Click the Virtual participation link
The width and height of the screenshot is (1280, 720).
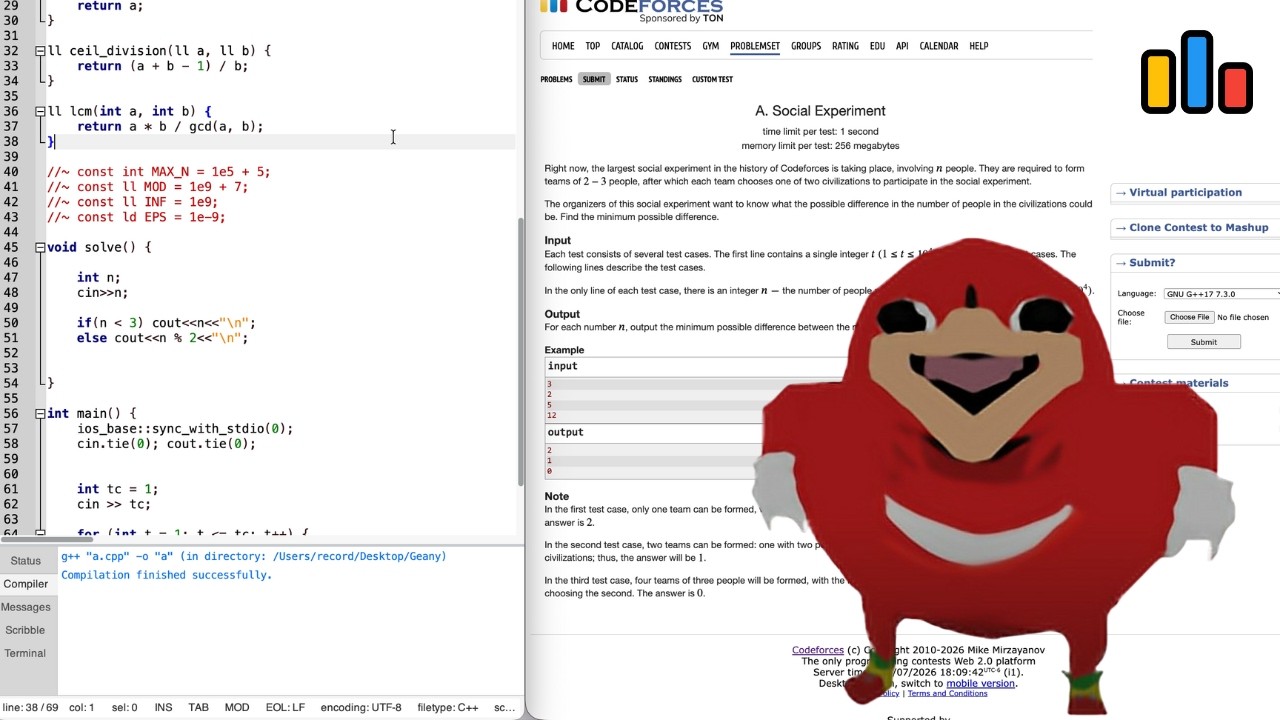[x=1185, y=193]
